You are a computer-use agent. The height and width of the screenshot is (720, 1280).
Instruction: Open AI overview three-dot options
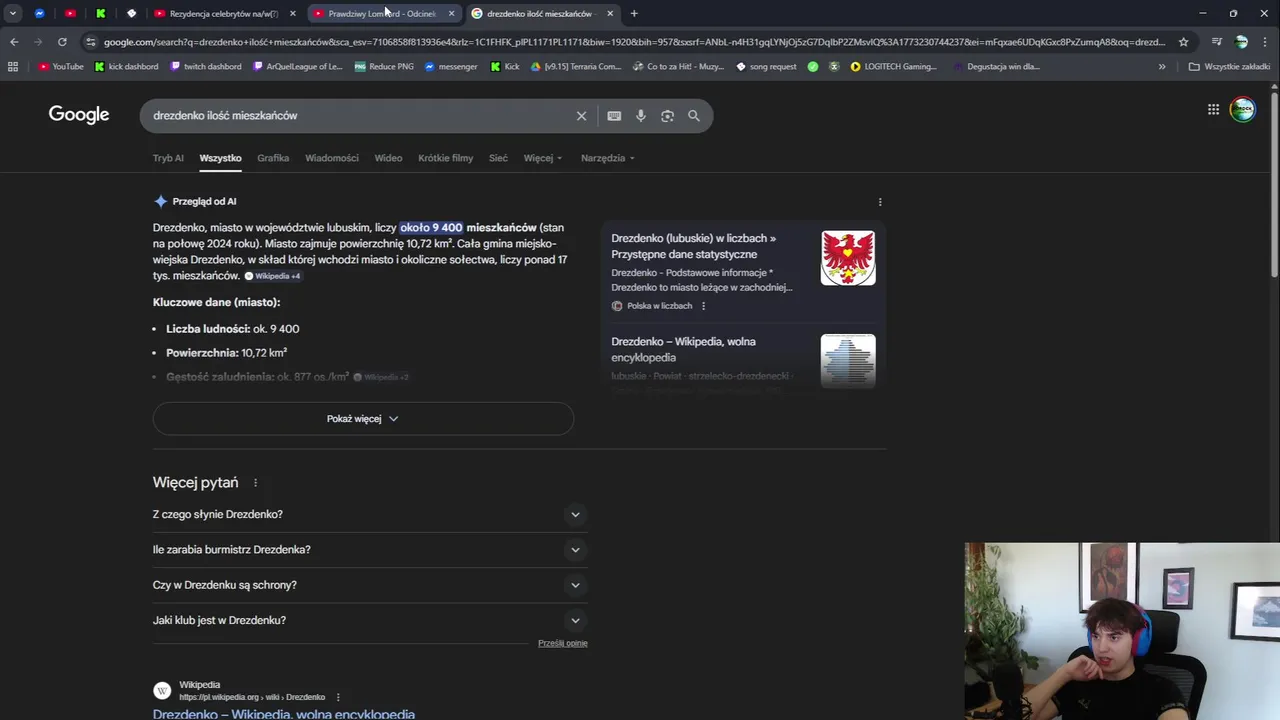[x=880, y=202]
